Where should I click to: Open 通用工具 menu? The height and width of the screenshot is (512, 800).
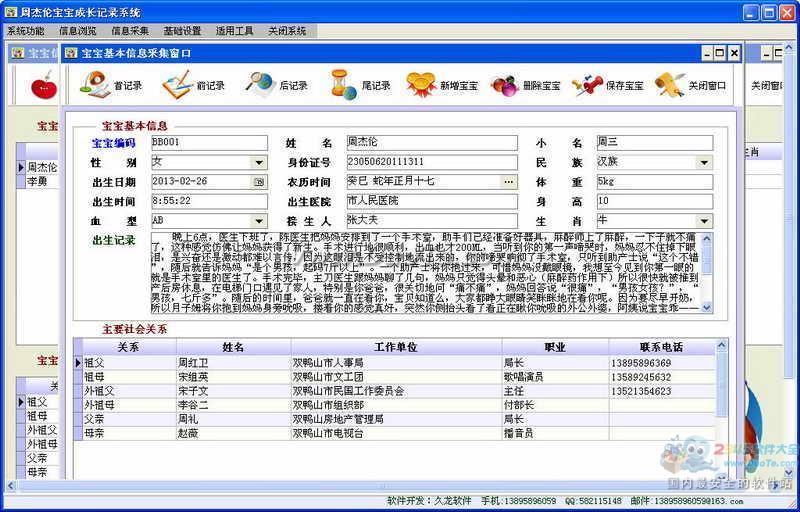(234, 31)
